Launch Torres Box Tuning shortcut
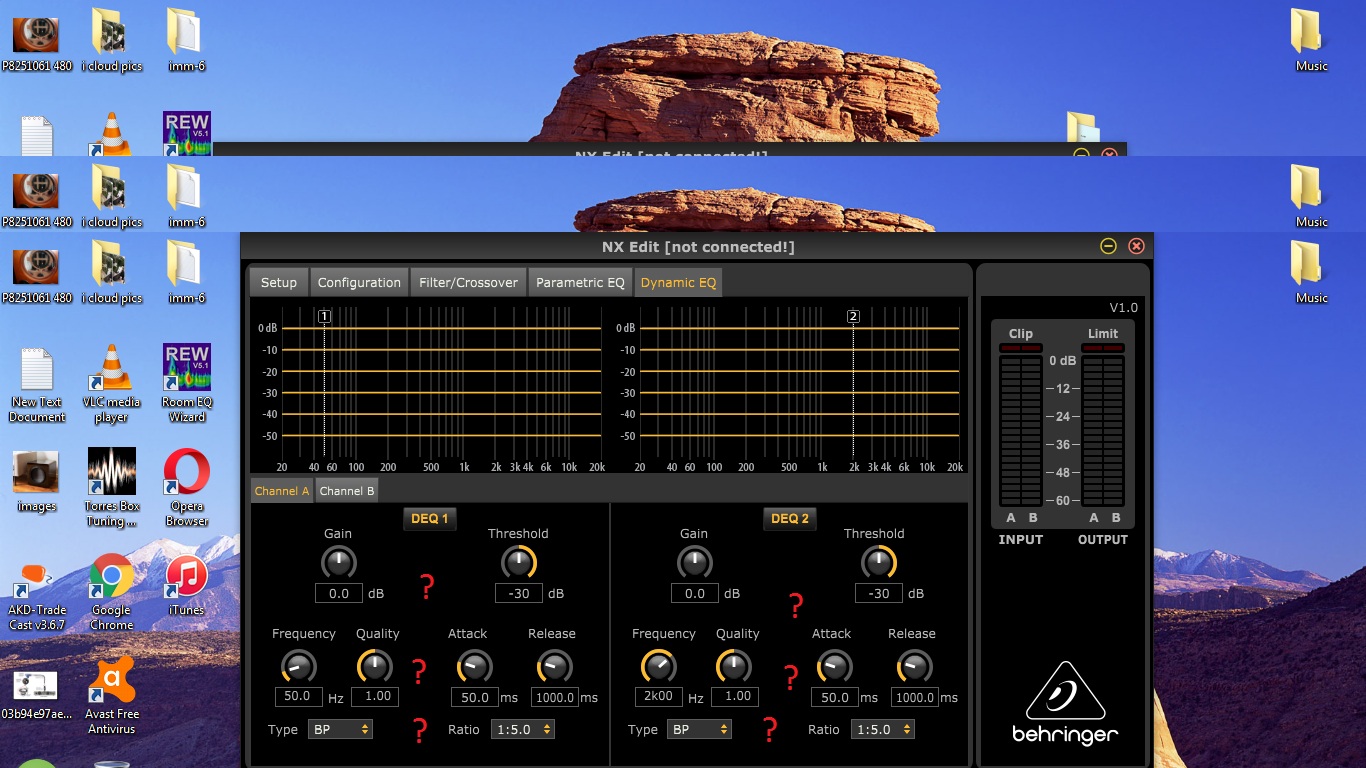Image resolution: width=1366 pixels, height=768 pixels. [112, 488]
